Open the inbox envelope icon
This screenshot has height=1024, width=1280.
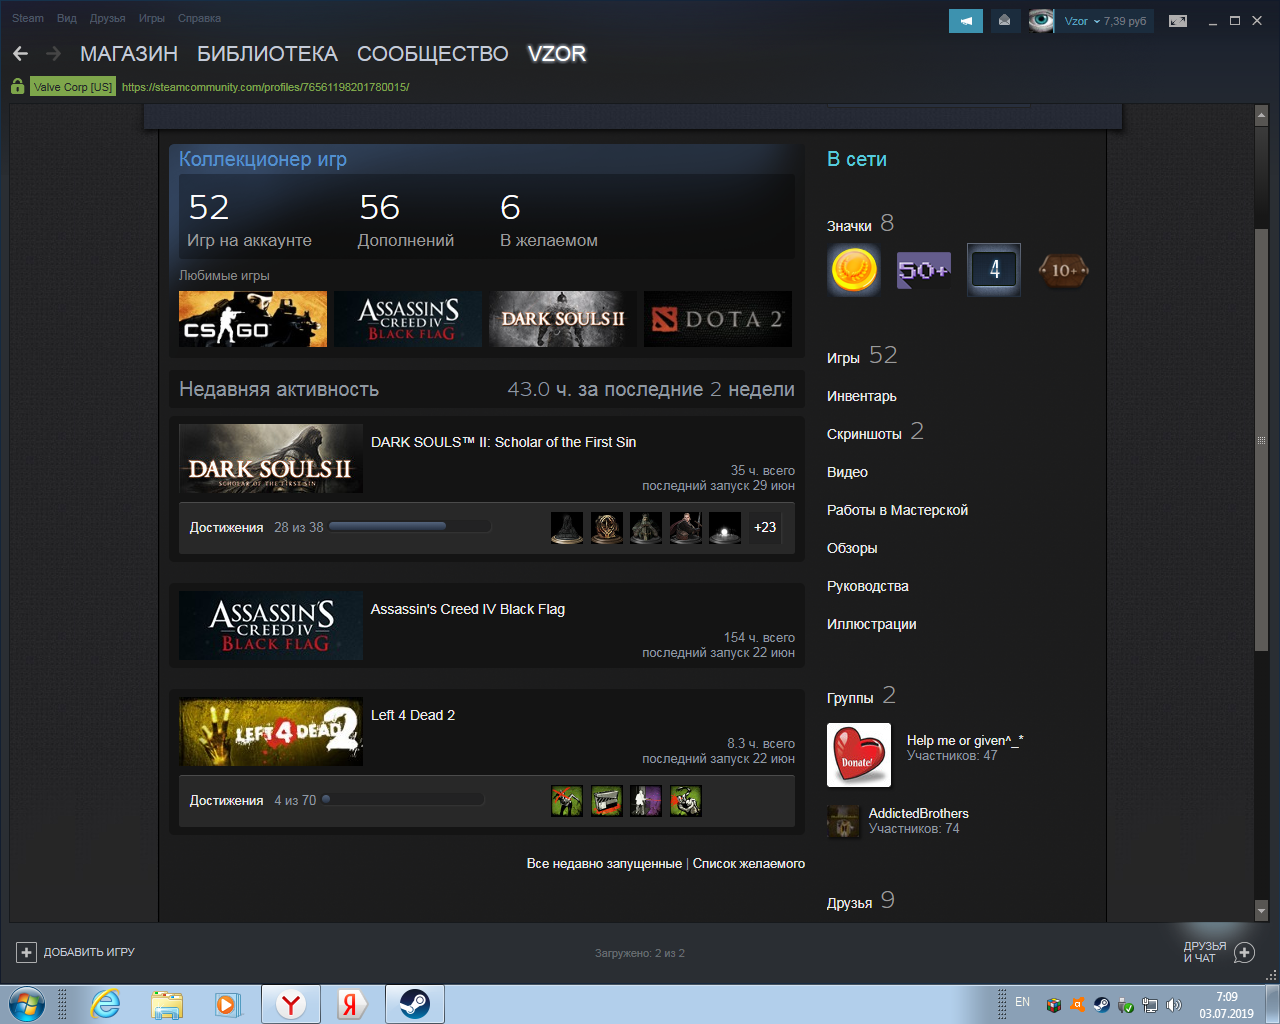pyautogui.click(x=1005, y=21)
